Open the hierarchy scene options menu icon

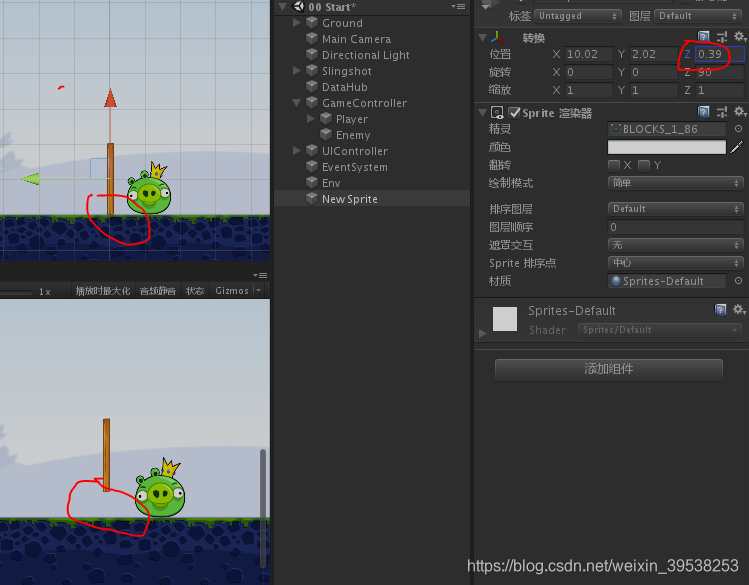458,7
